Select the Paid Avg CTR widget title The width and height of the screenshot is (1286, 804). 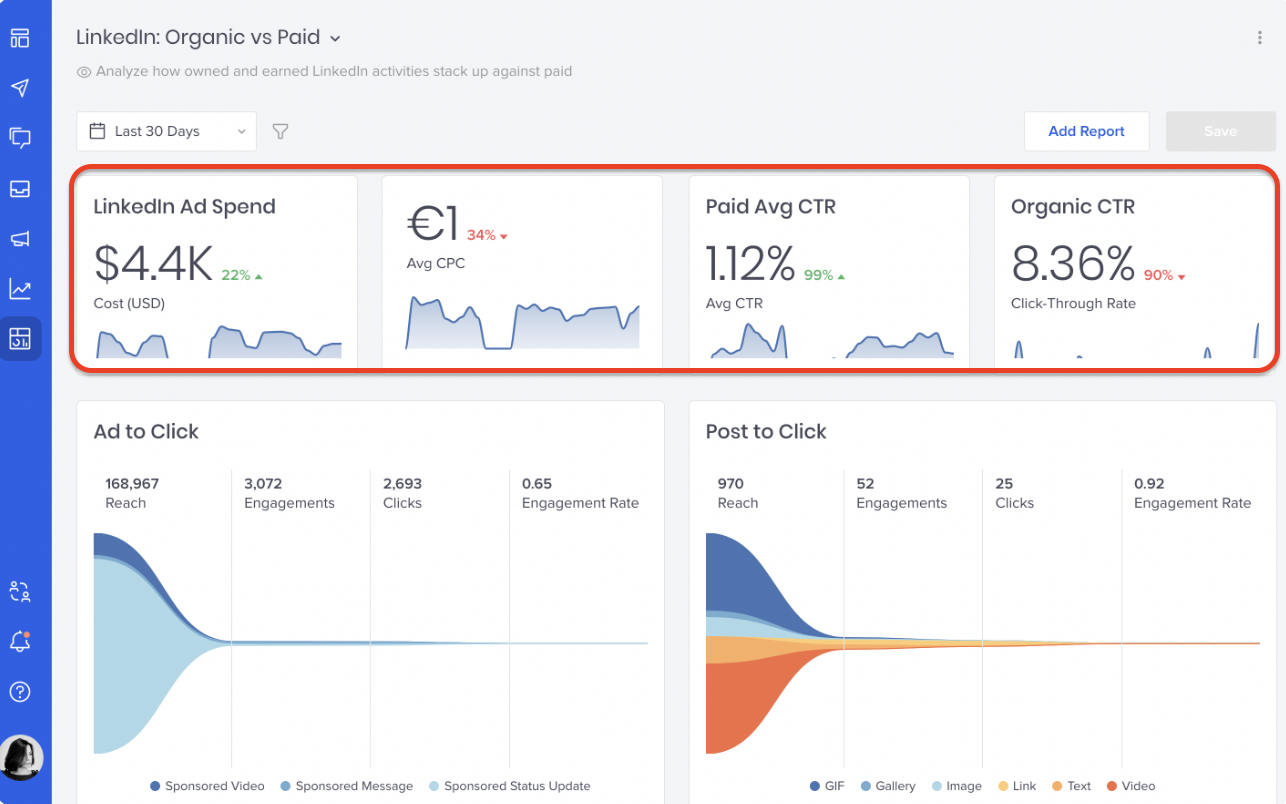pos(770,207)
